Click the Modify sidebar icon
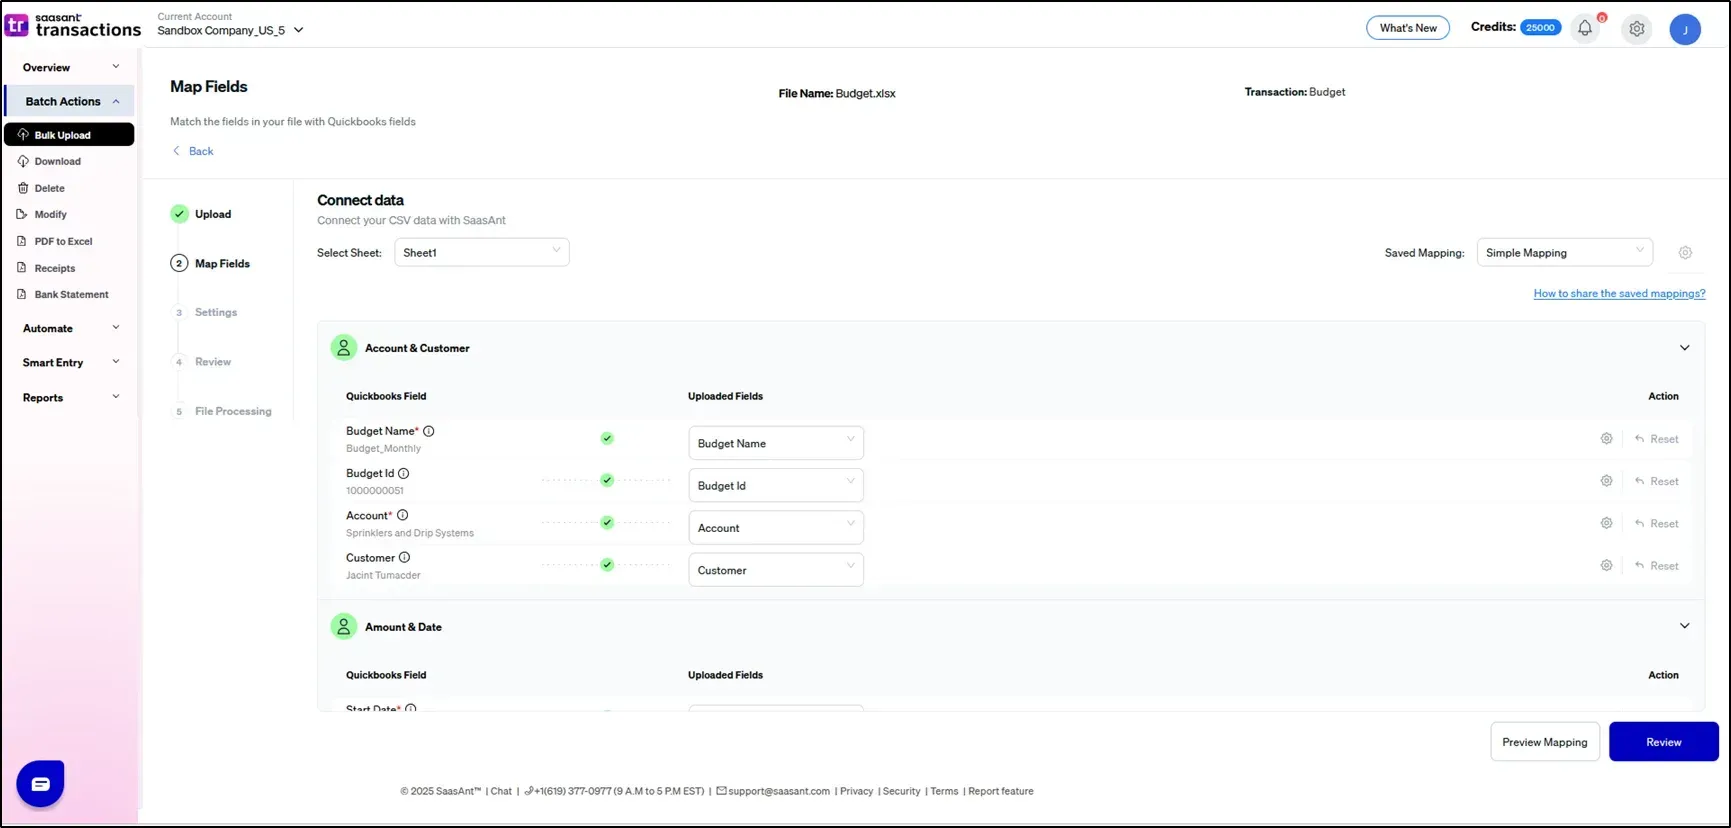 point(23,214)
